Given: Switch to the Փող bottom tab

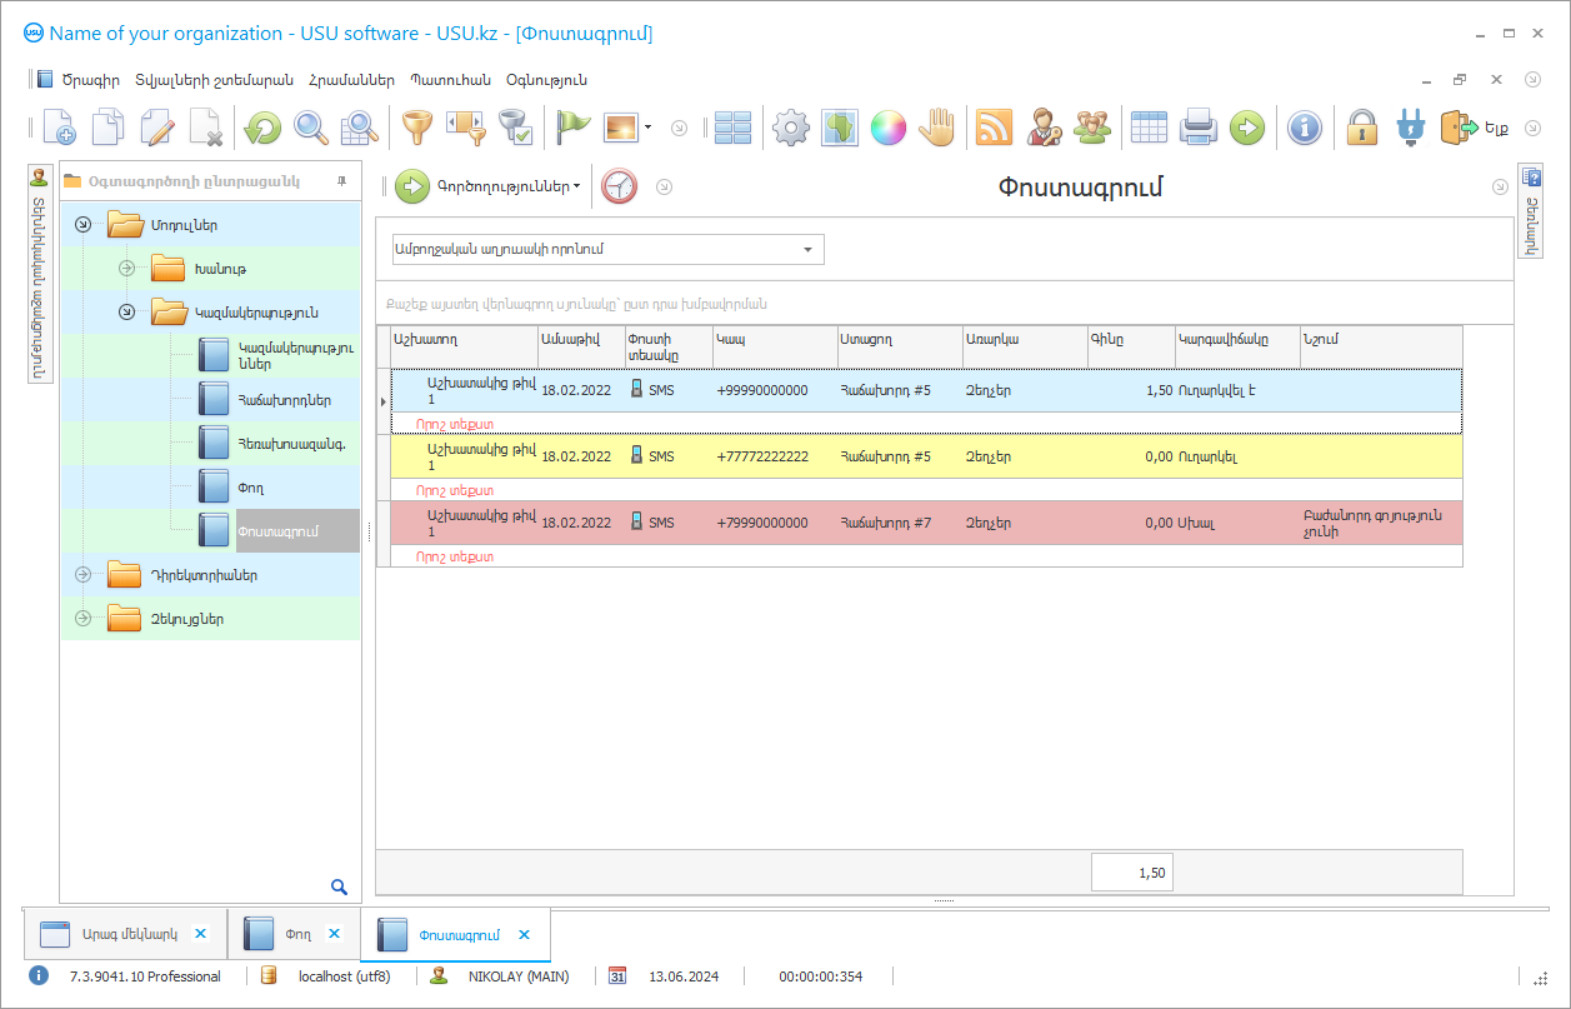Looking at the screenshot, I should click(297, 934).
